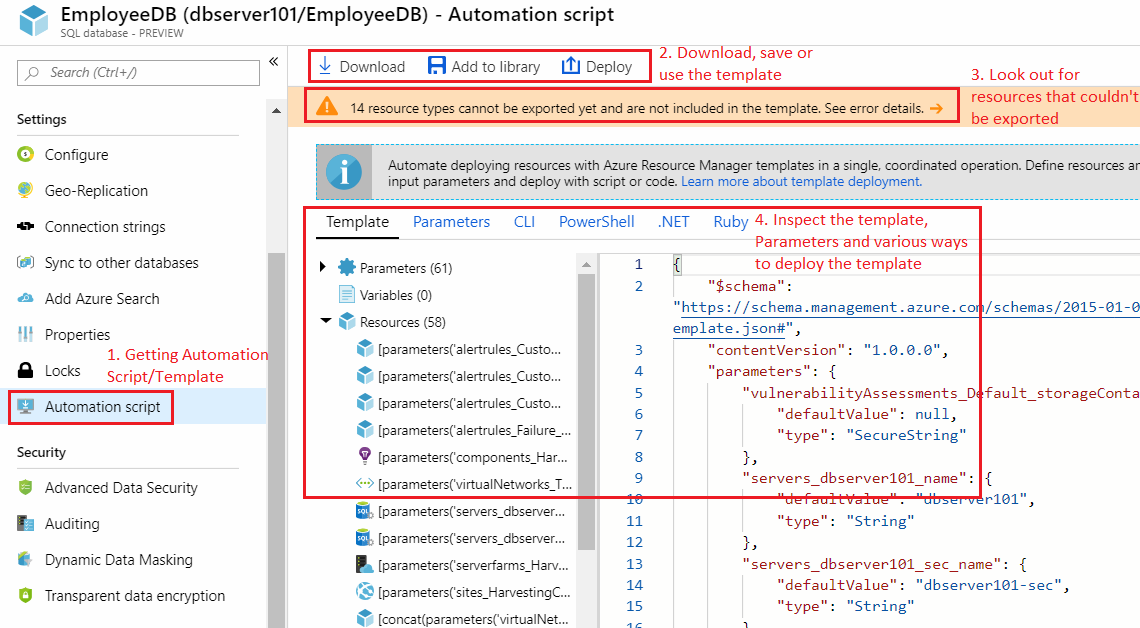
Task: Click the "servers_dbserver101_sec_name" key in code
Action: [x=872, y=564]
